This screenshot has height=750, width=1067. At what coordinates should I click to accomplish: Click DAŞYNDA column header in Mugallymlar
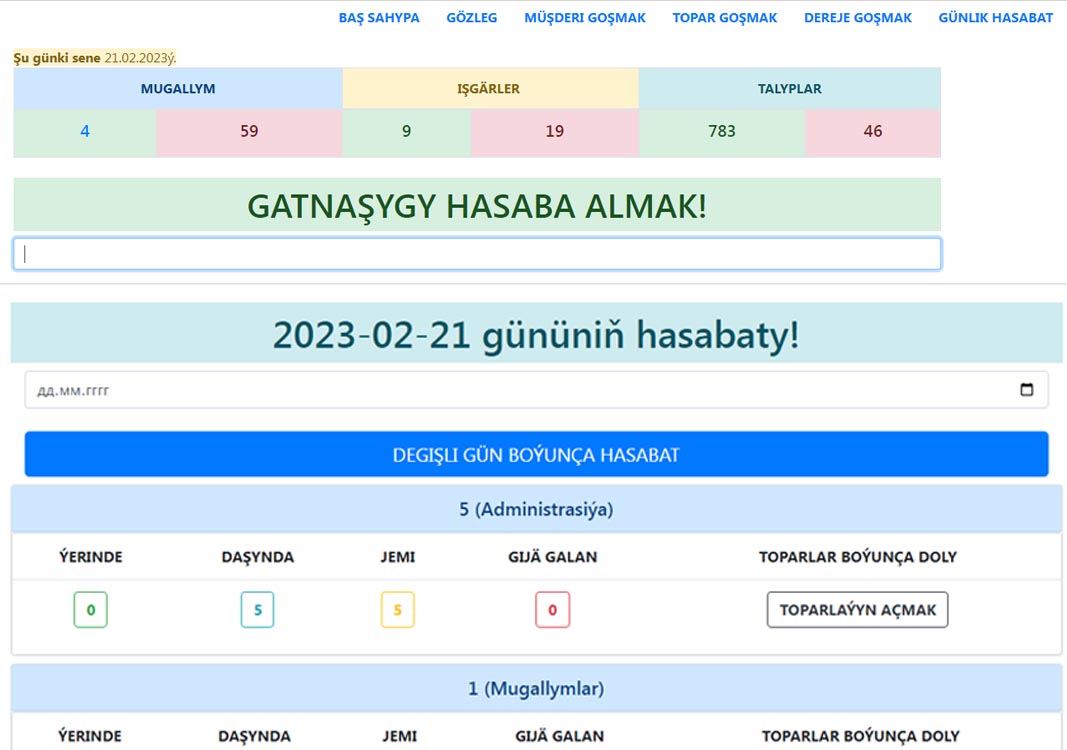(x=254, y=736)
